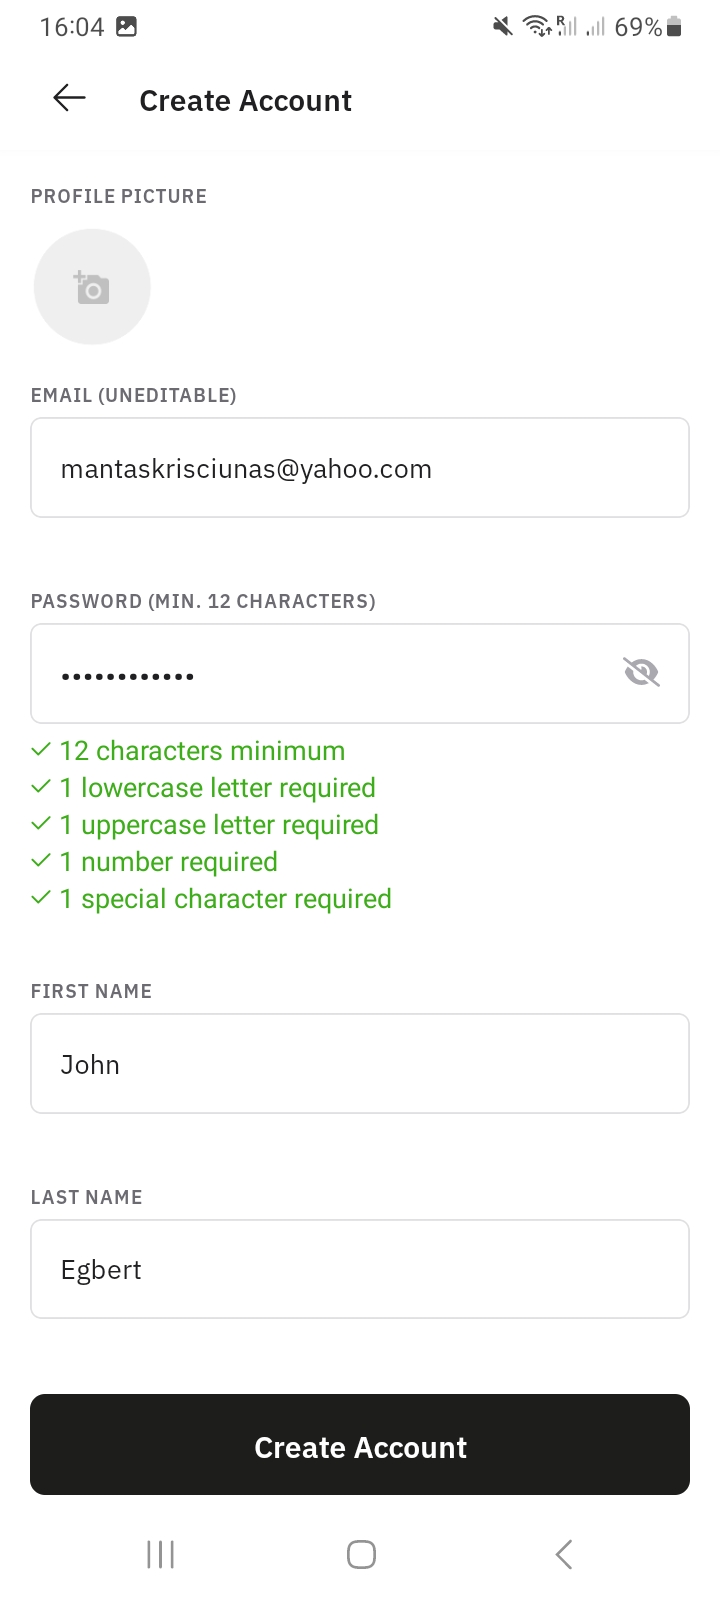The width and height of the screenshot is (720, 1600).
Task: Tap the Create Account page title
Action: [246, 101]
